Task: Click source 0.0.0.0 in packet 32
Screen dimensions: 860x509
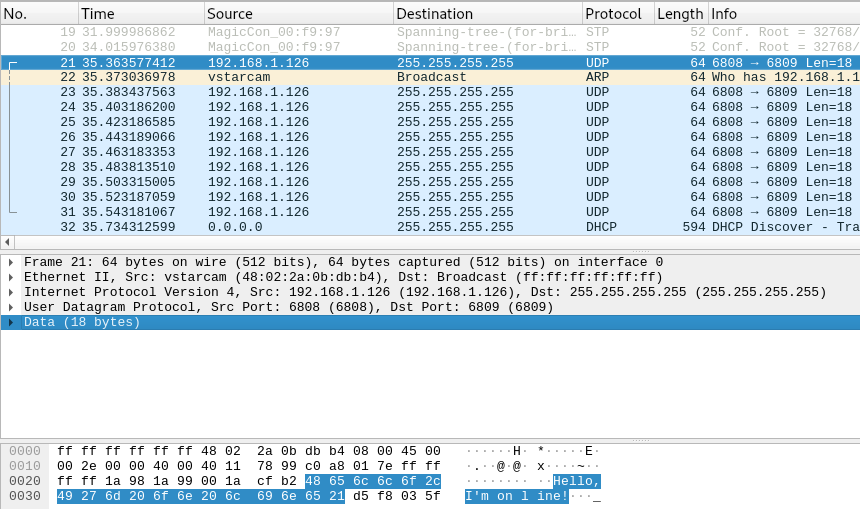Action: tap(235, 227)
